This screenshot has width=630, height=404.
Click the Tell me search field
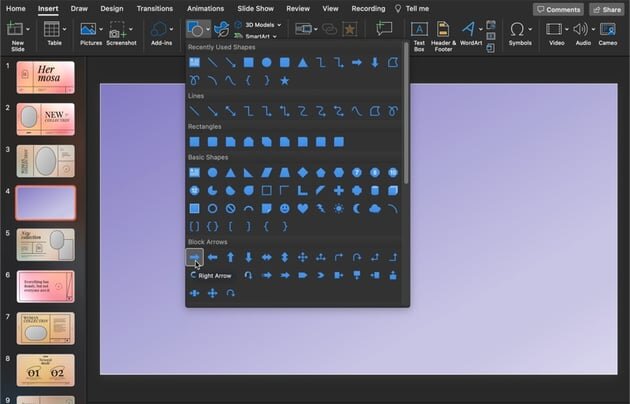[416, 8]
